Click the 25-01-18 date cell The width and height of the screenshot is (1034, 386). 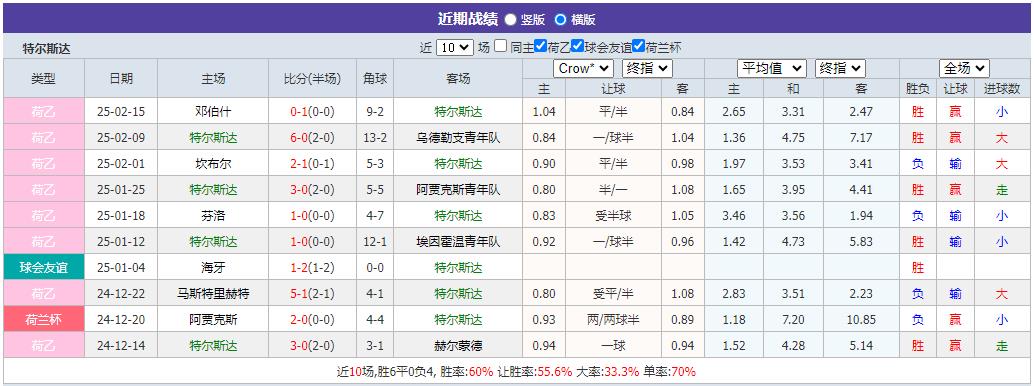click(121, 216)
